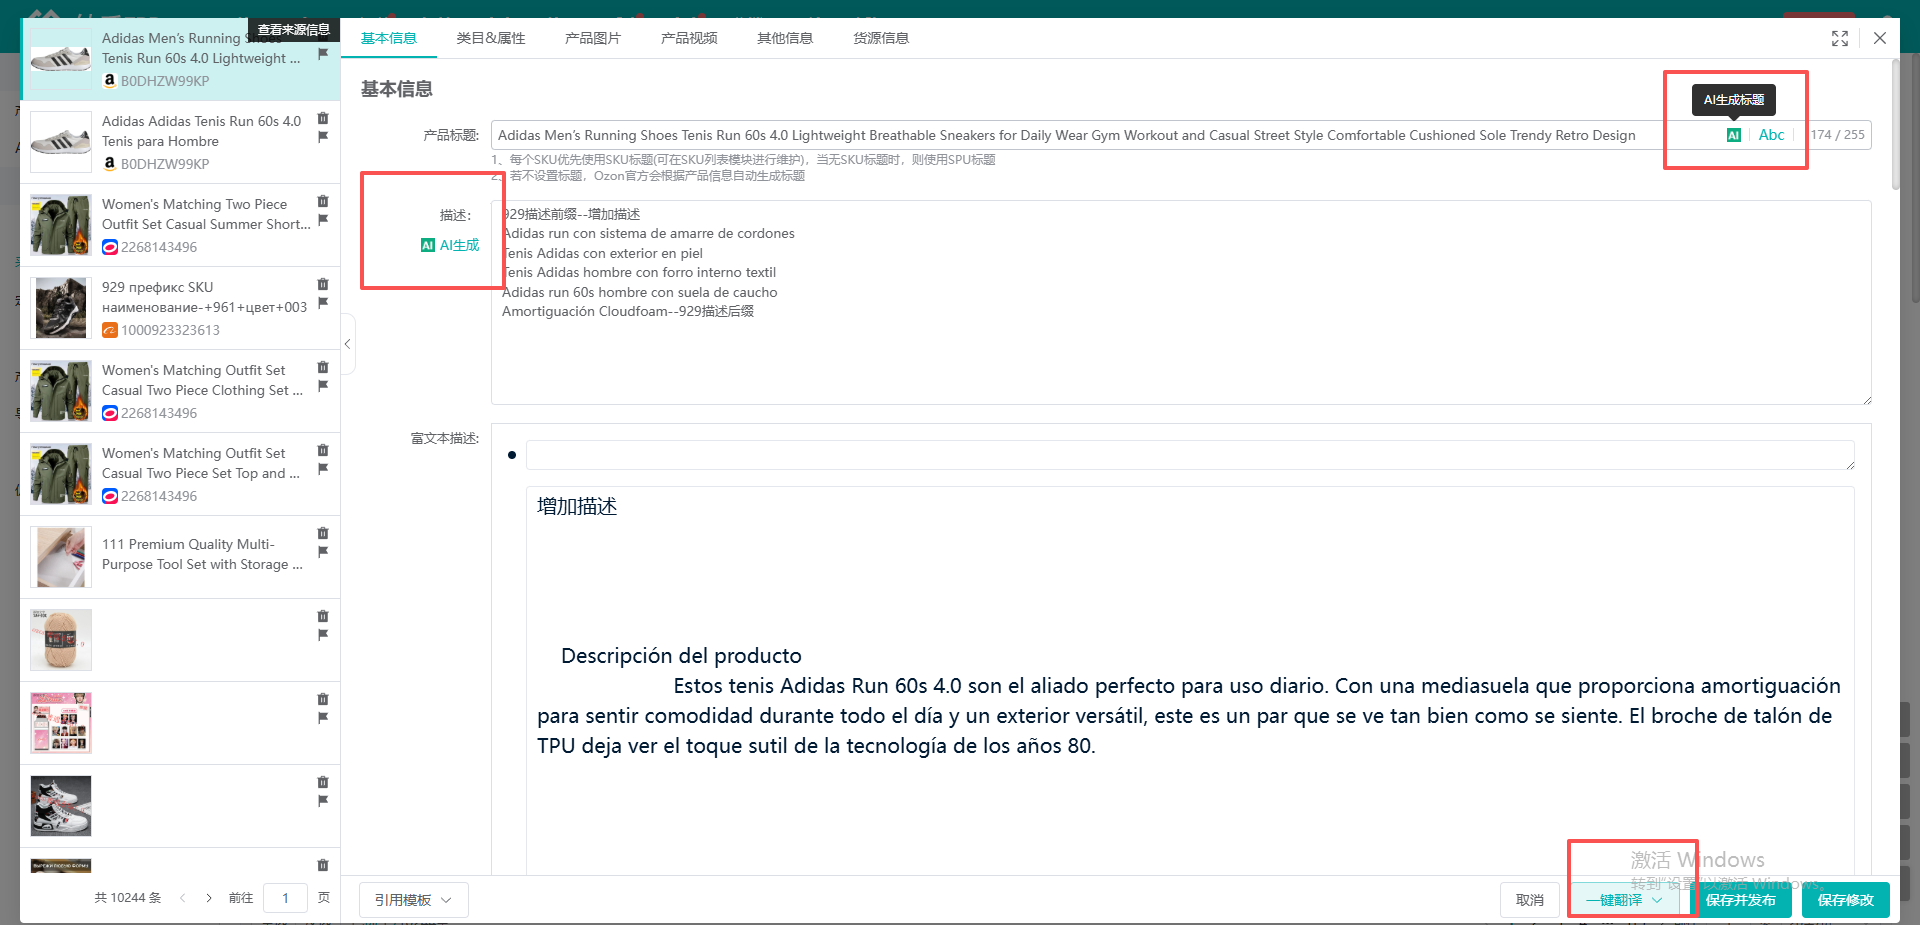Delete the yarn ball product item
The width and height of the screenshot is (1920, 925).
323,616
